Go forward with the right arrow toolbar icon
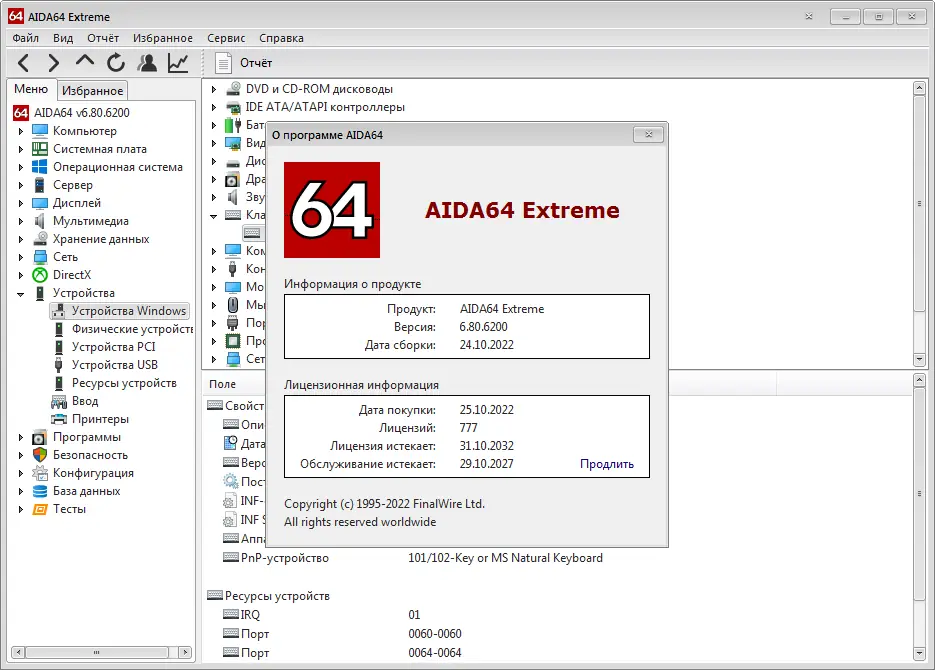Viewport: 935px width, 670px height. coord(54,63)
